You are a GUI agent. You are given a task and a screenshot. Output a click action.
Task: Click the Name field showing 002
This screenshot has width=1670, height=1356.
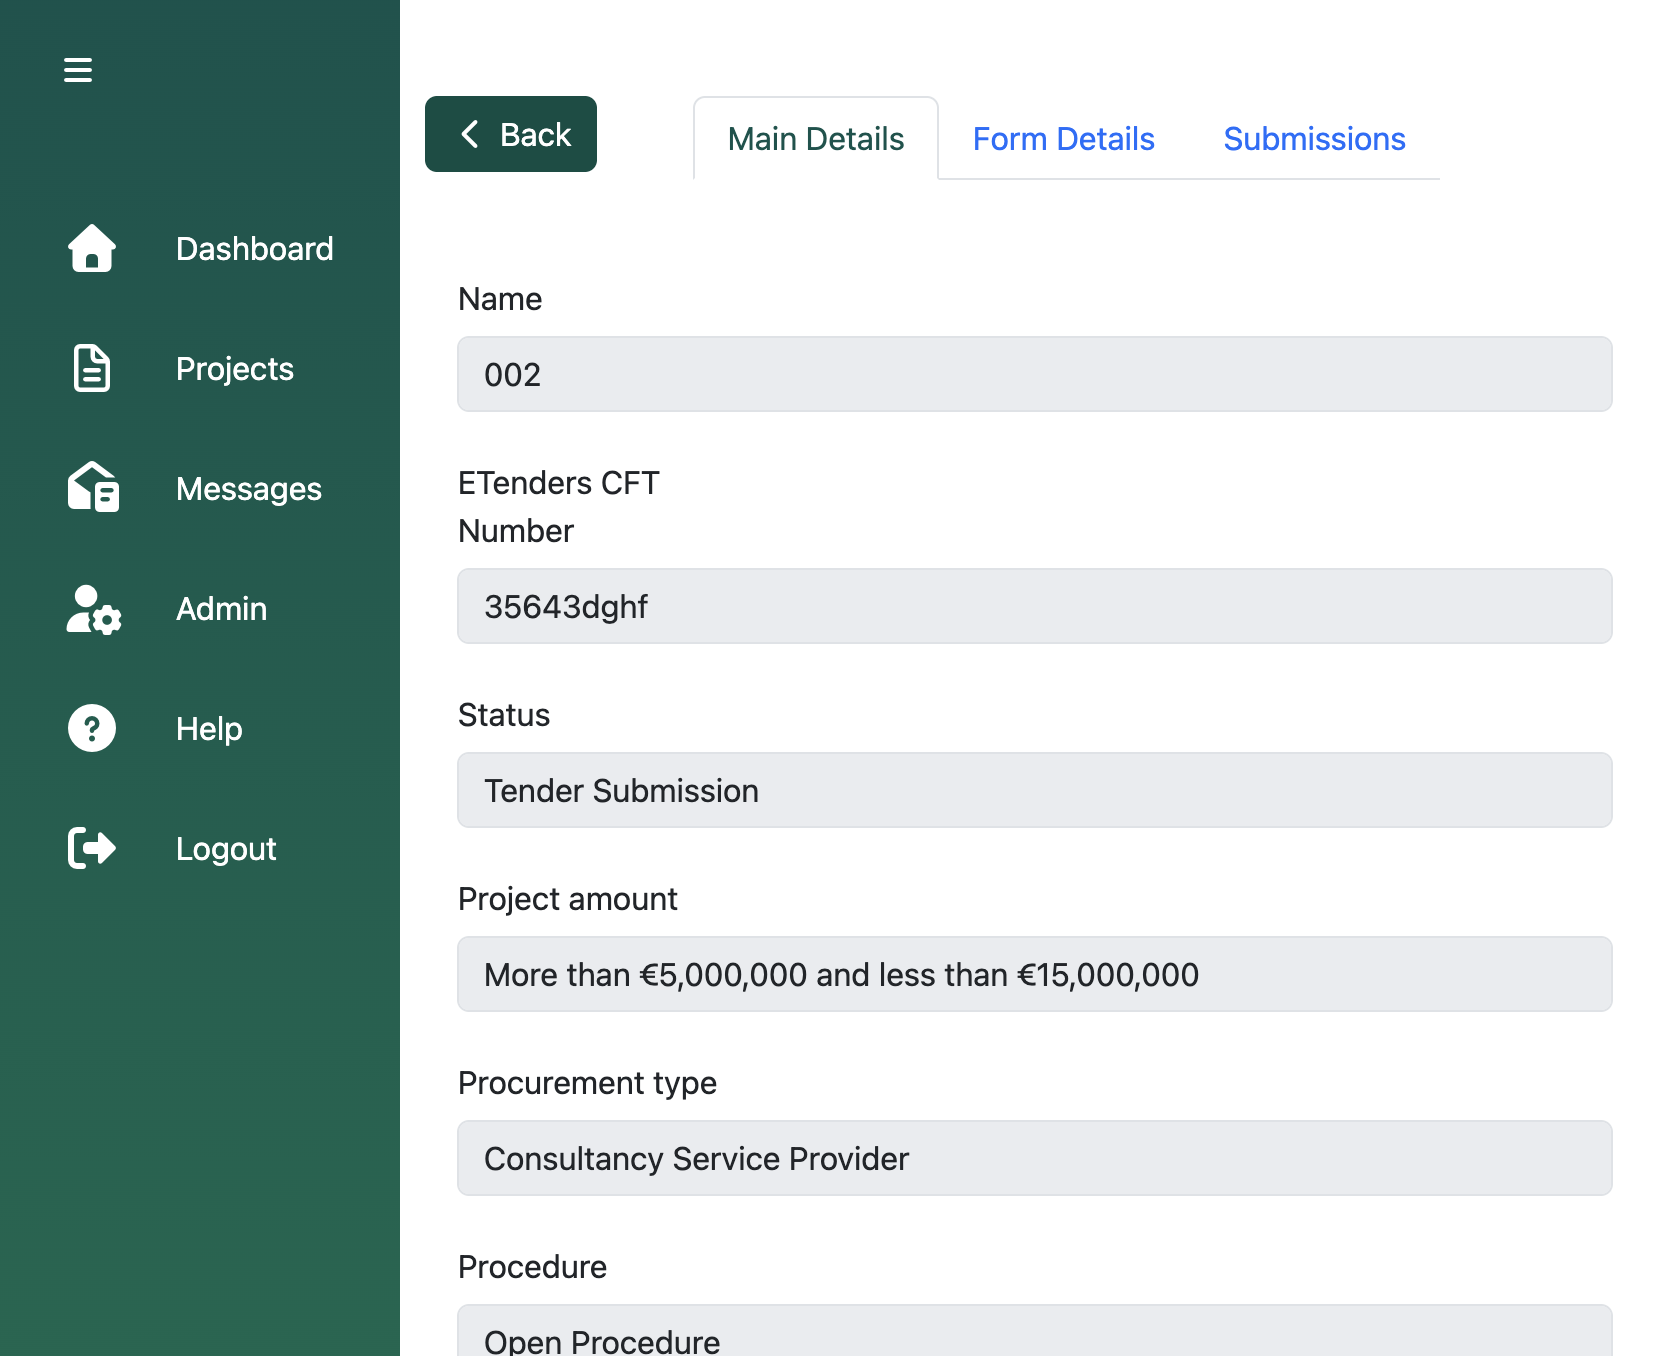[1035, 374]
